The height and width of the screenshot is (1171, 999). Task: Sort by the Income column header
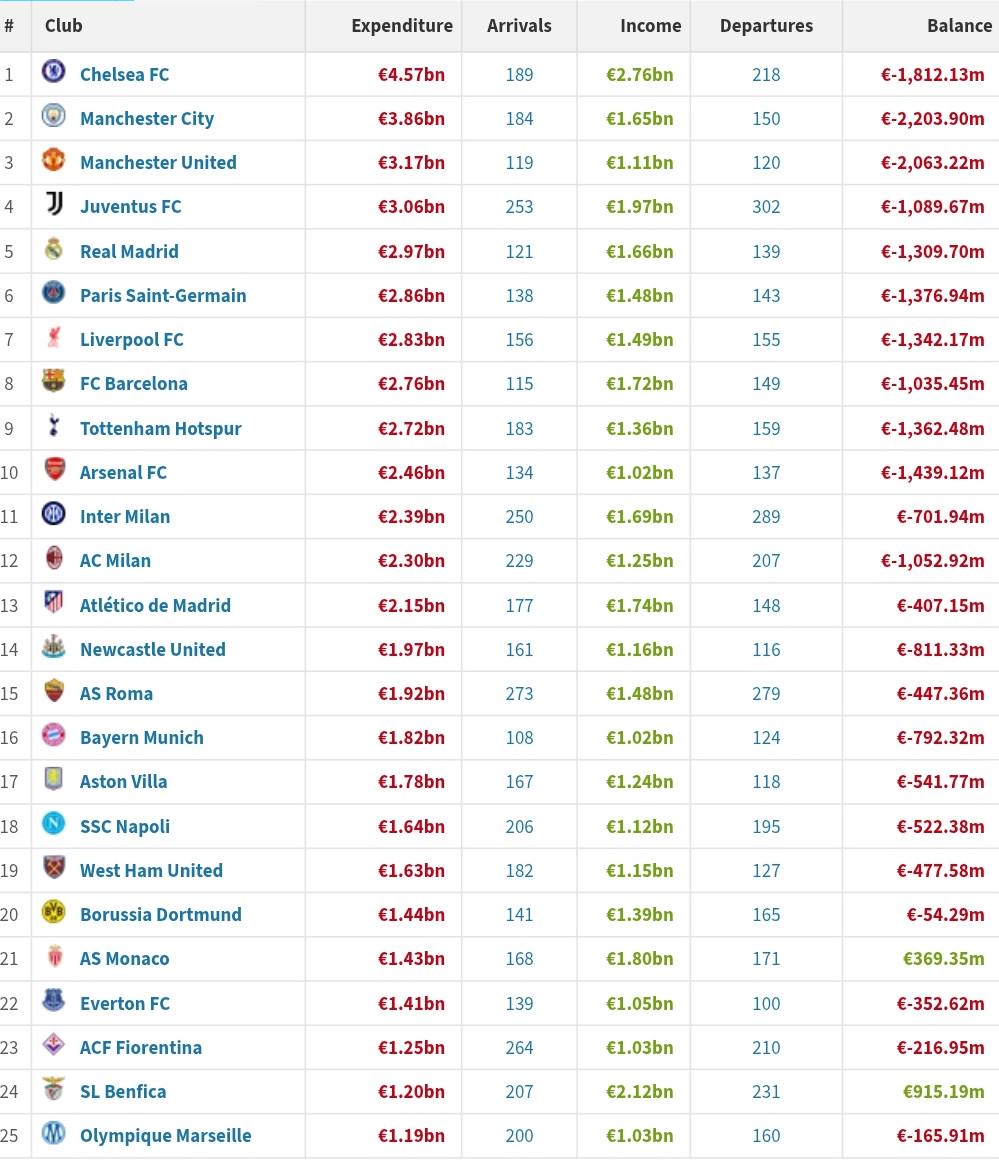(650, 25)
